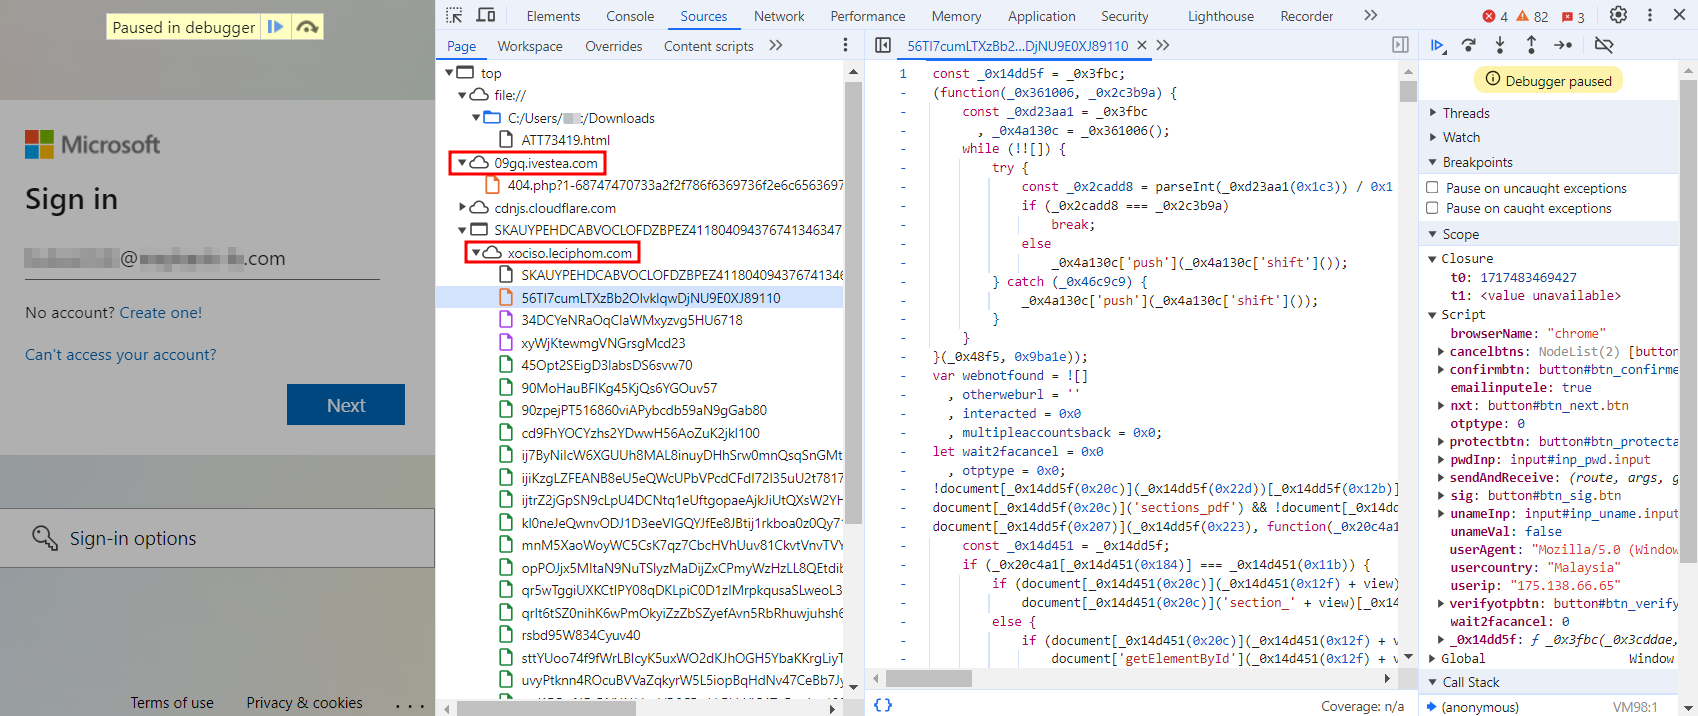Open the Overrides navigator tab
1698x716 pixels.
[x=614, y=46]
